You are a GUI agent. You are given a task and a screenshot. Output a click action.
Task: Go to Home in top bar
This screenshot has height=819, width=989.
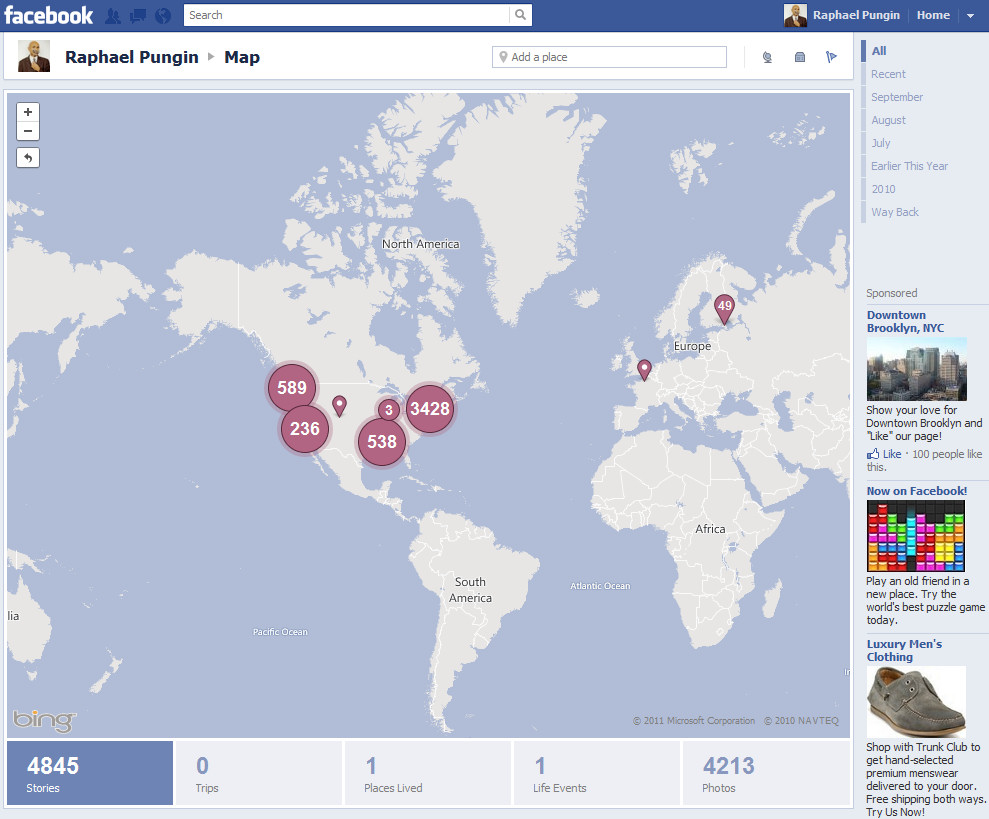pyautogui.click(x=933, y=15)
